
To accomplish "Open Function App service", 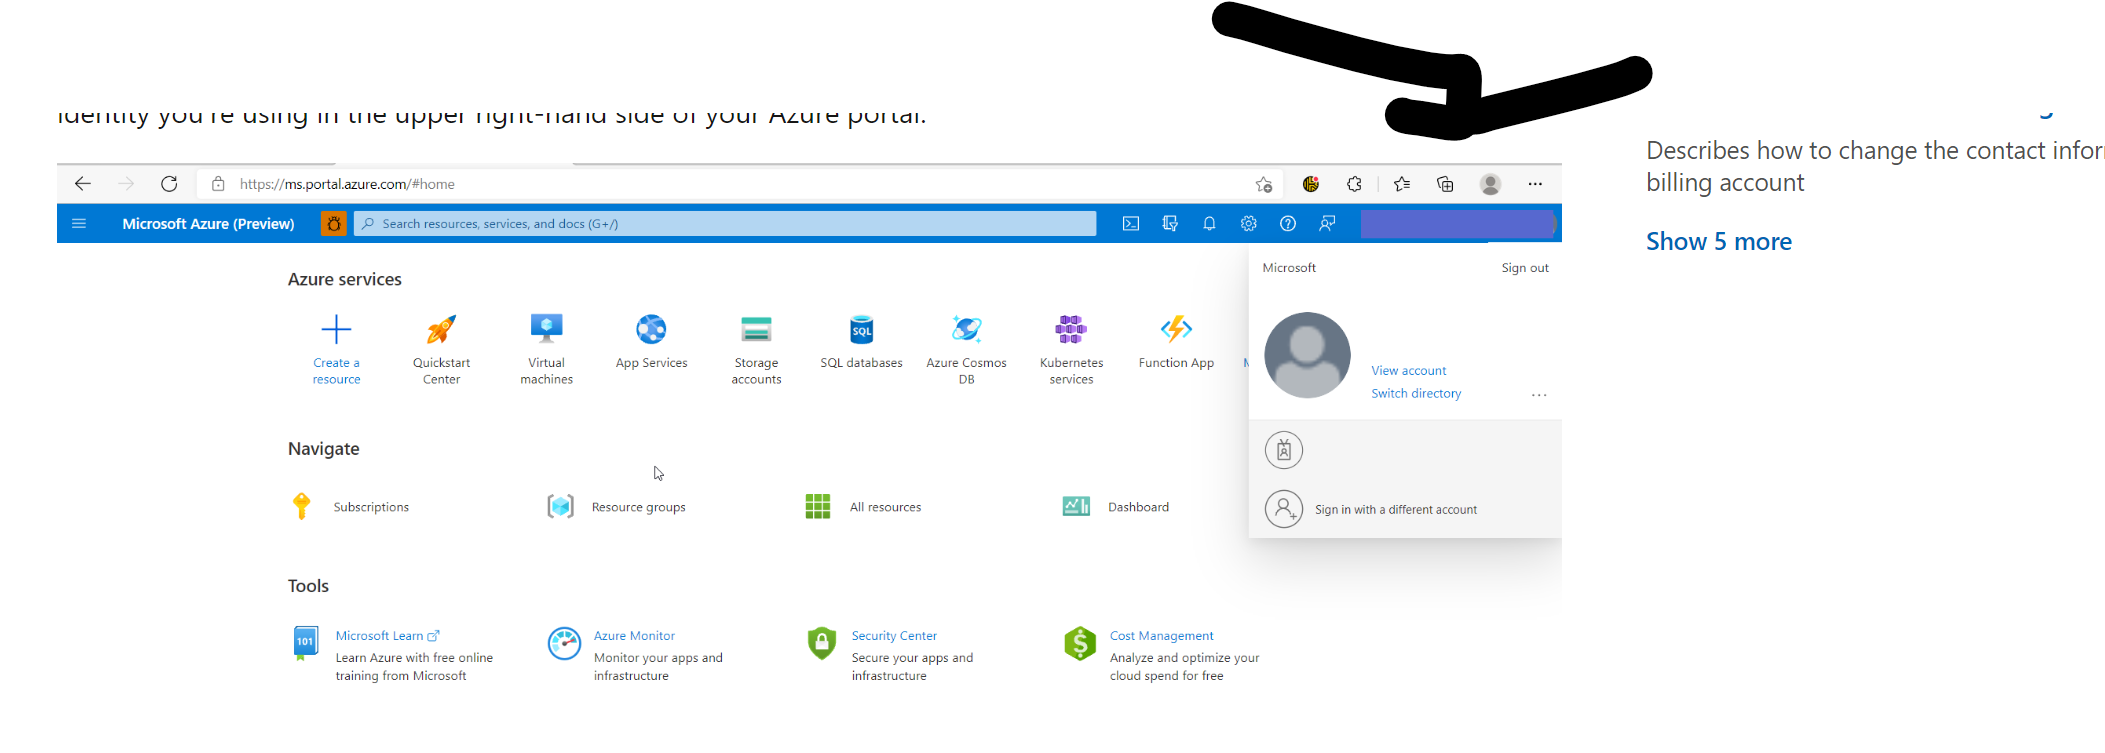I will point(1176,342).
